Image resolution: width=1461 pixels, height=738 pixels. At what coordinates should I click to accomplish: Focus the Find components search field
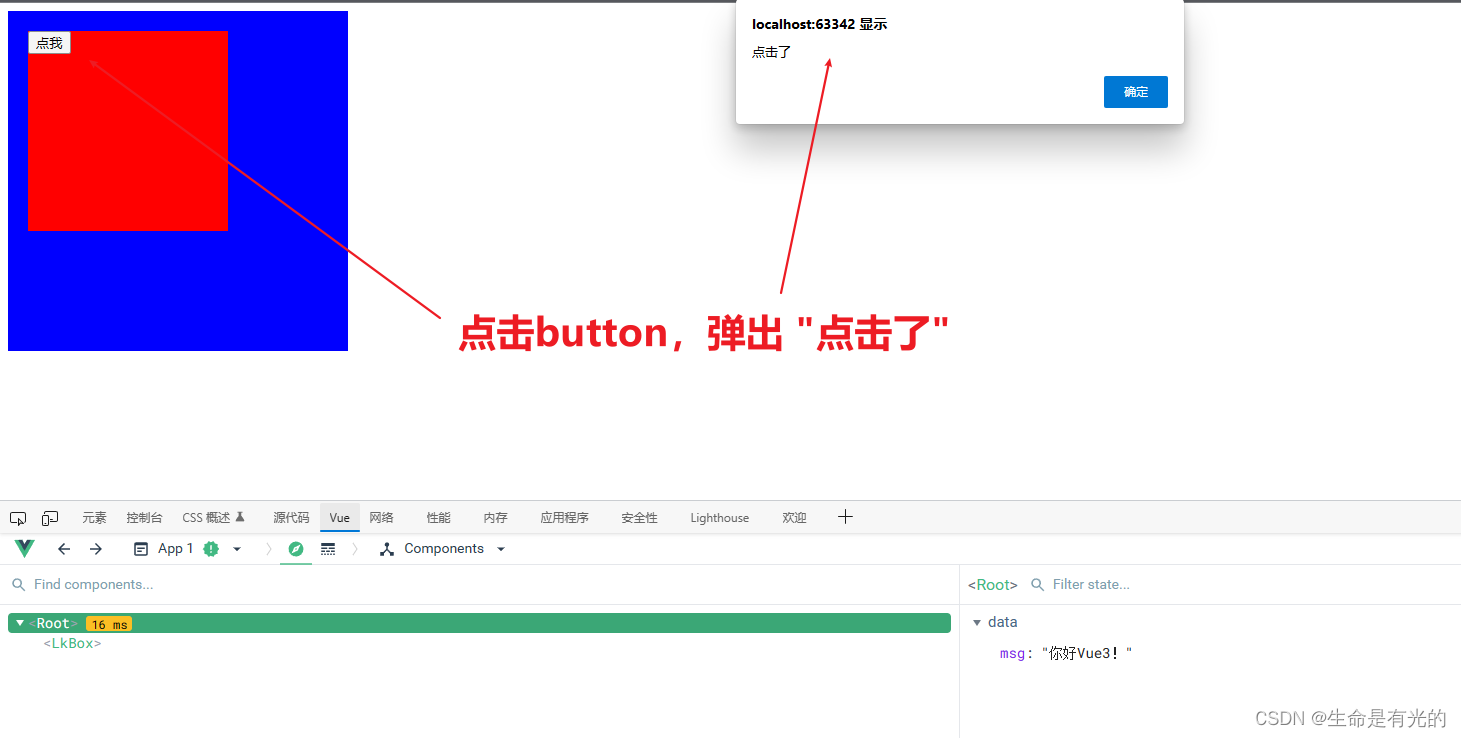point(480,585)
